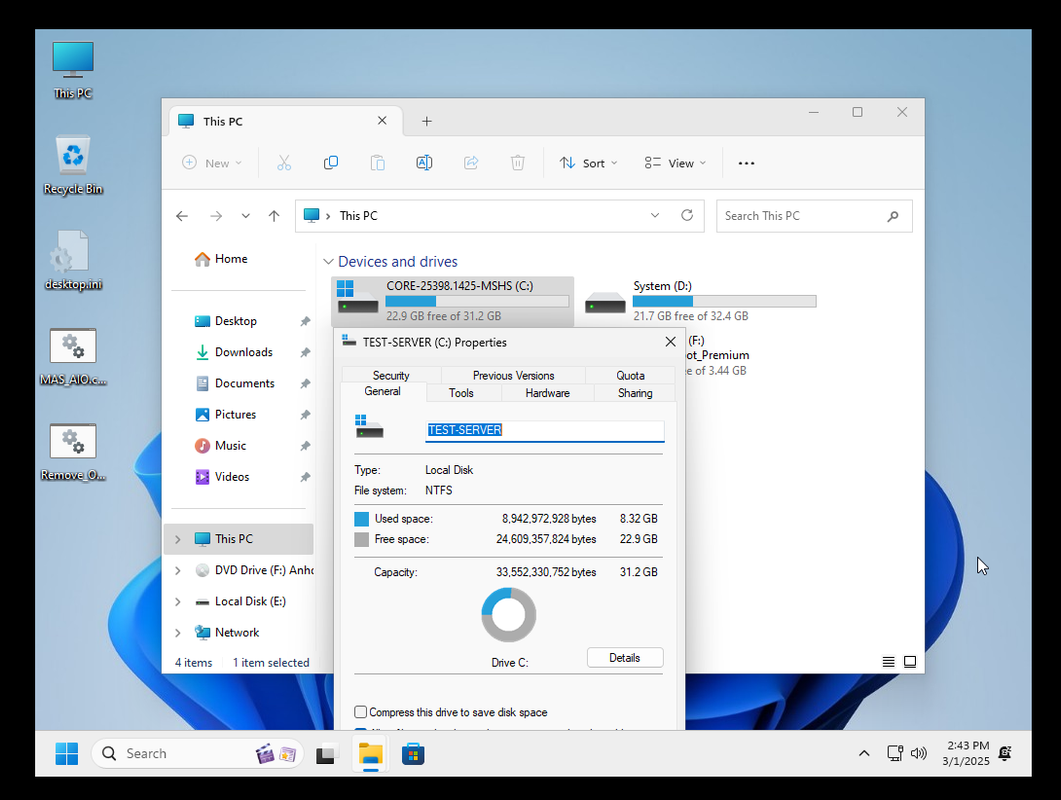Click the volume speaker tray icon

tap(918, 753)
